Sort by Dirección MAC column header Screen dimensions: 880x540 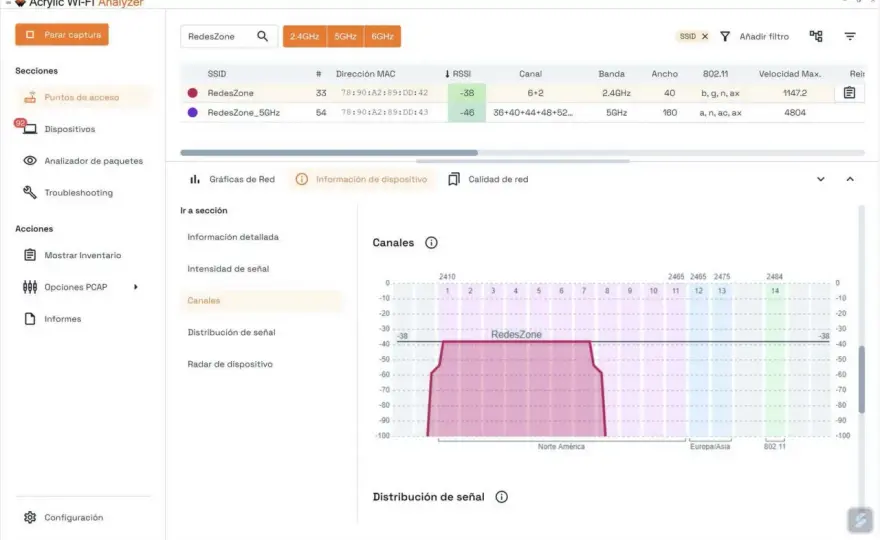365,74
